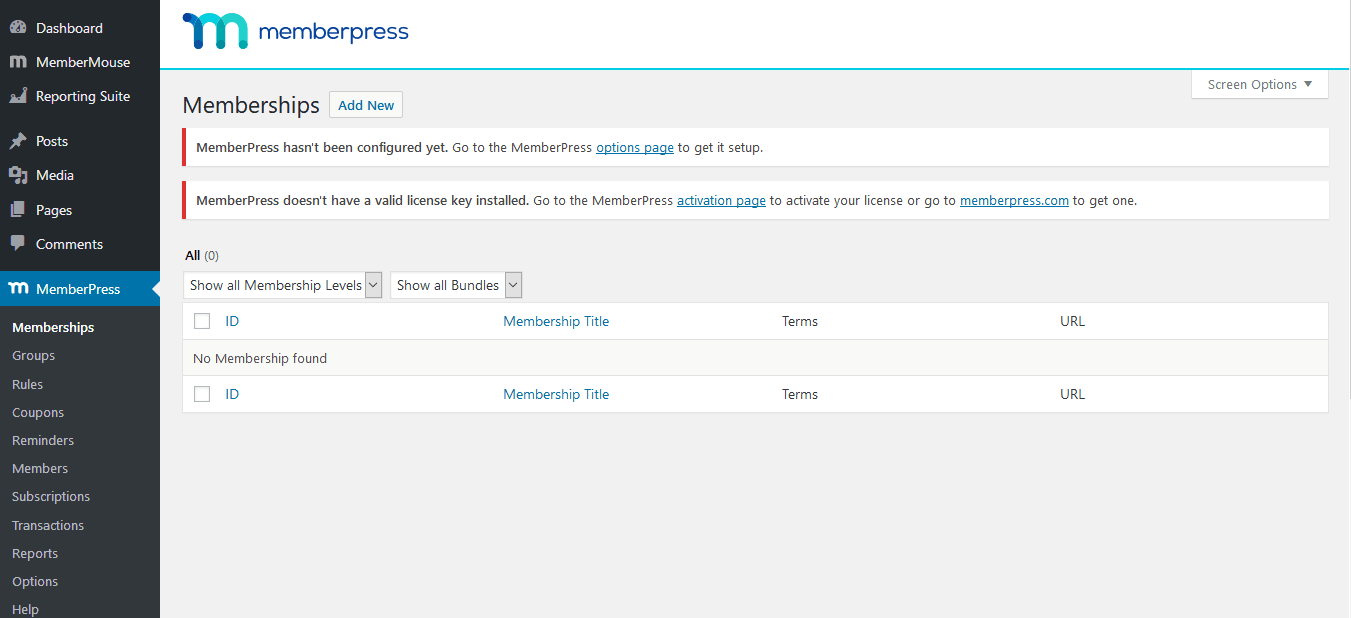Open the Groups submenu item

(x=33, y=355)
